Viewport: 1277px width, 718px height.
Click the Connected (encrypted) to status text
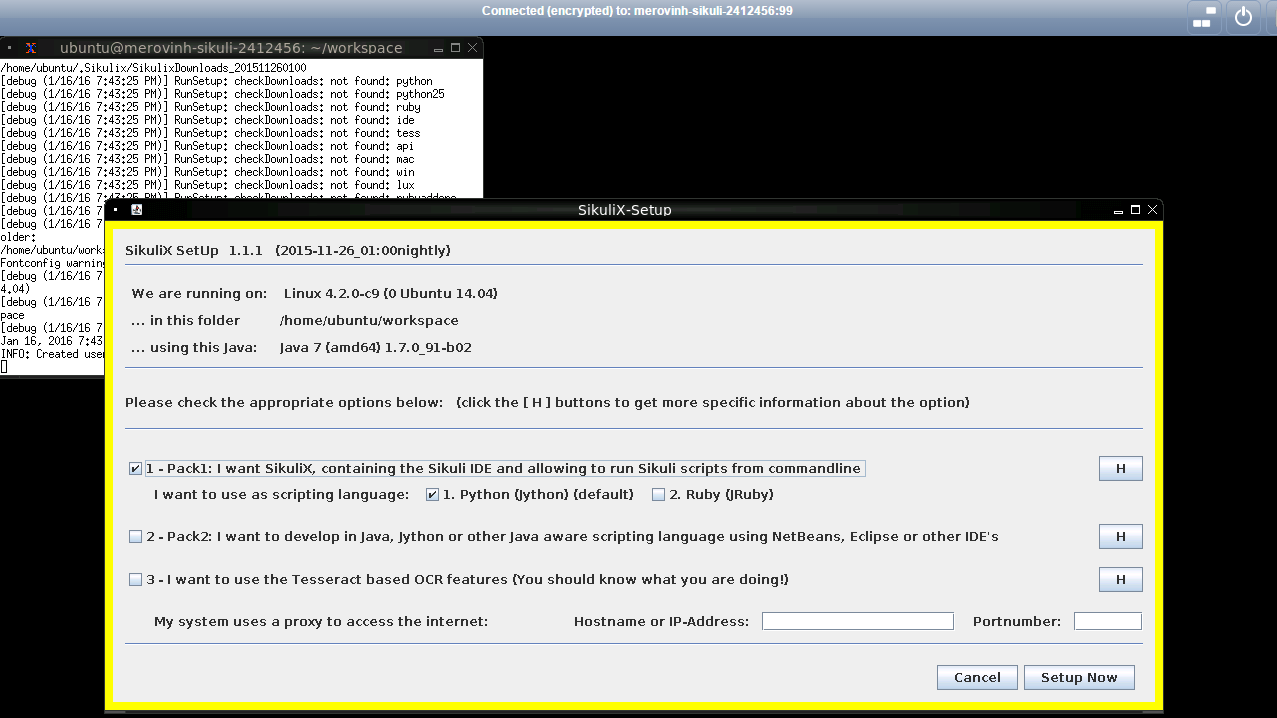pos(637,11)
